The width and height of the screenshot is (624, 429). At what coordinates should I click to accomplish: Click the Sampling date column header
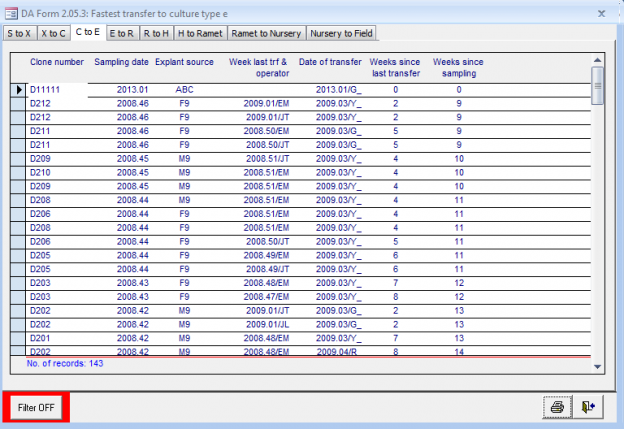[x=122, y=62]
